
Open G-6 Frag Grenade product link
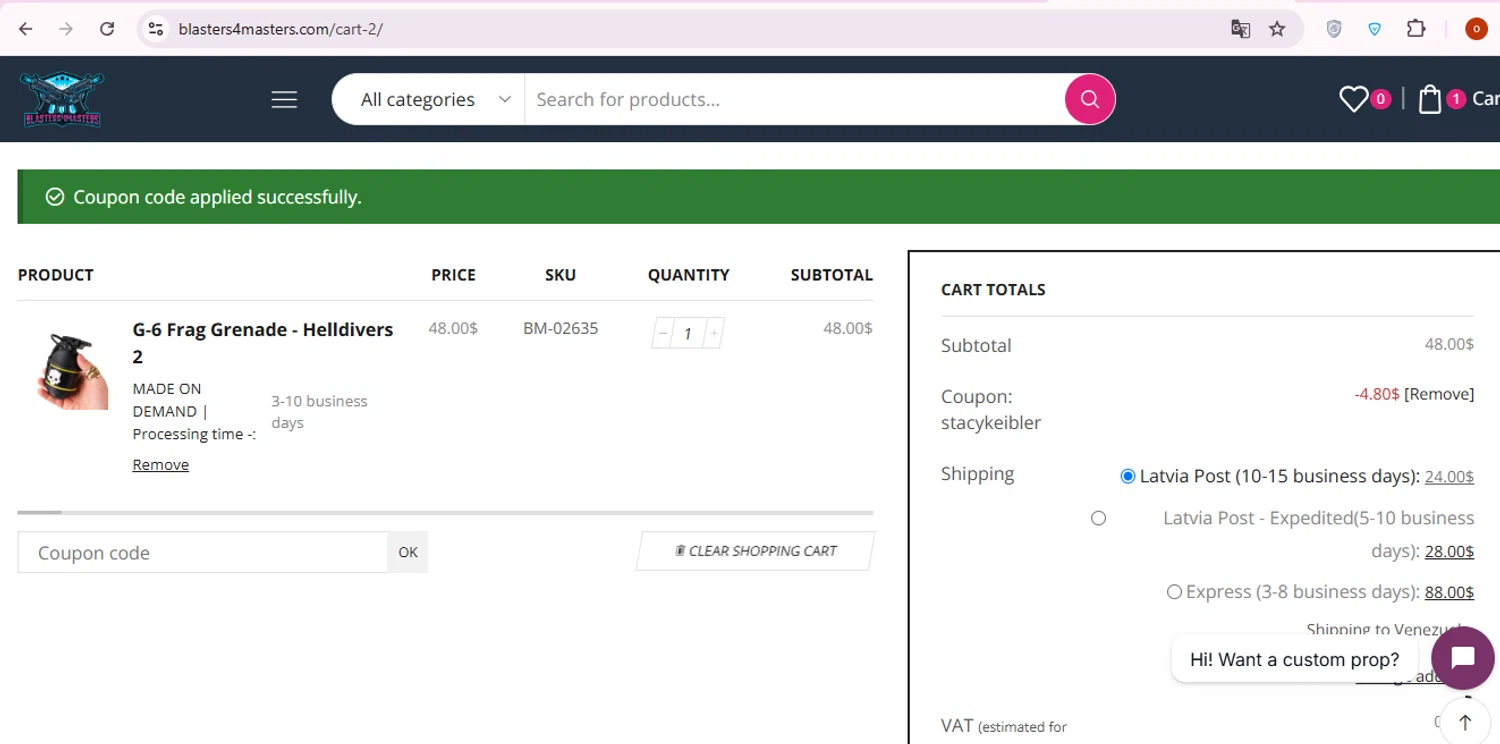262,342
